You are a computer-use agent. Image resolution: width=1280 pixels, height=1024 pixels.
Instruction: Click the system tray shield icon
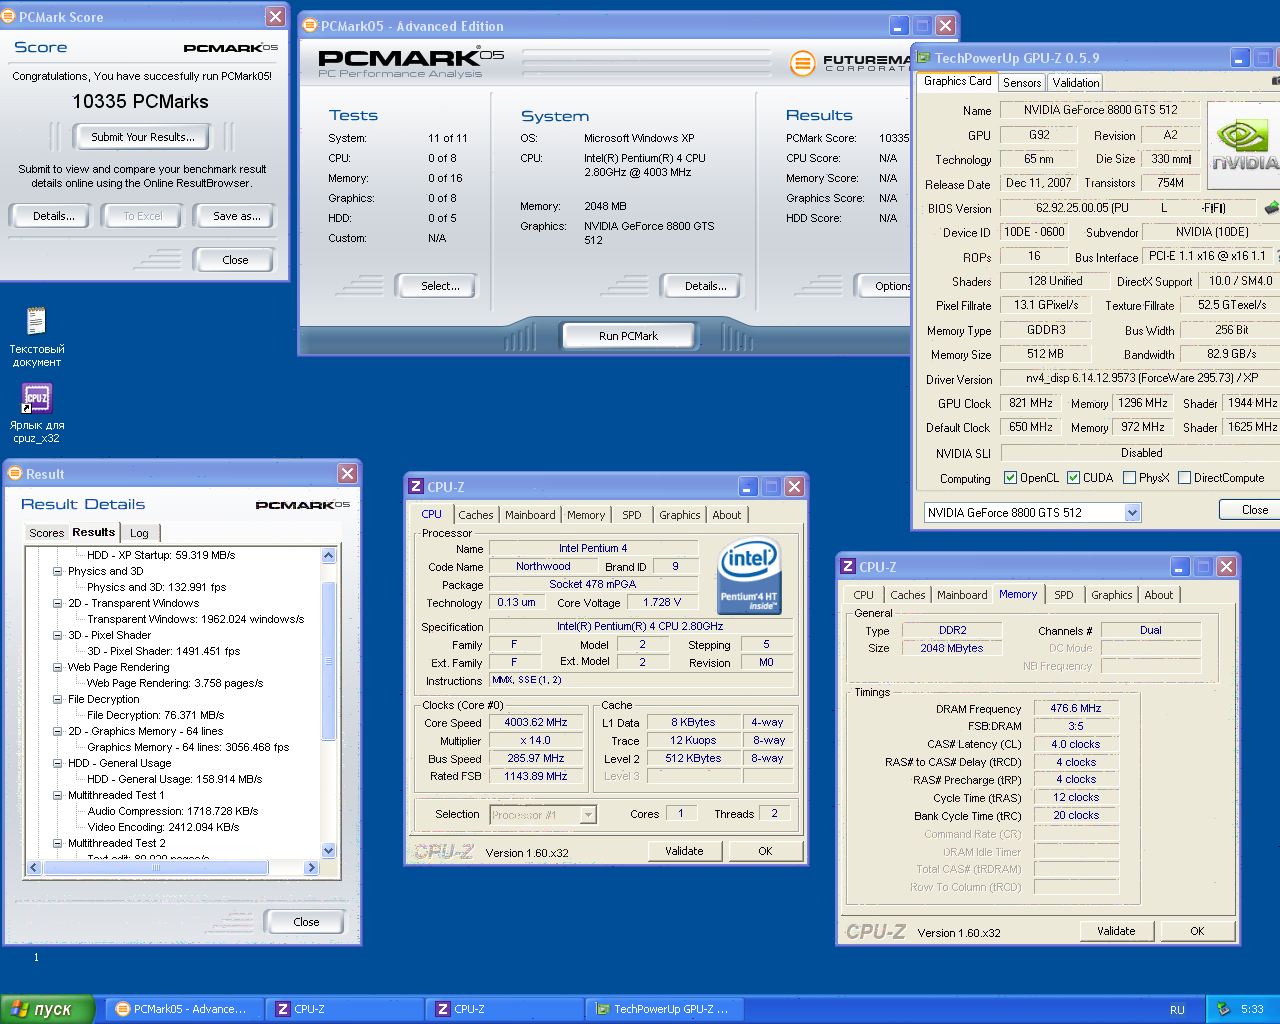click(1222, 1009)
